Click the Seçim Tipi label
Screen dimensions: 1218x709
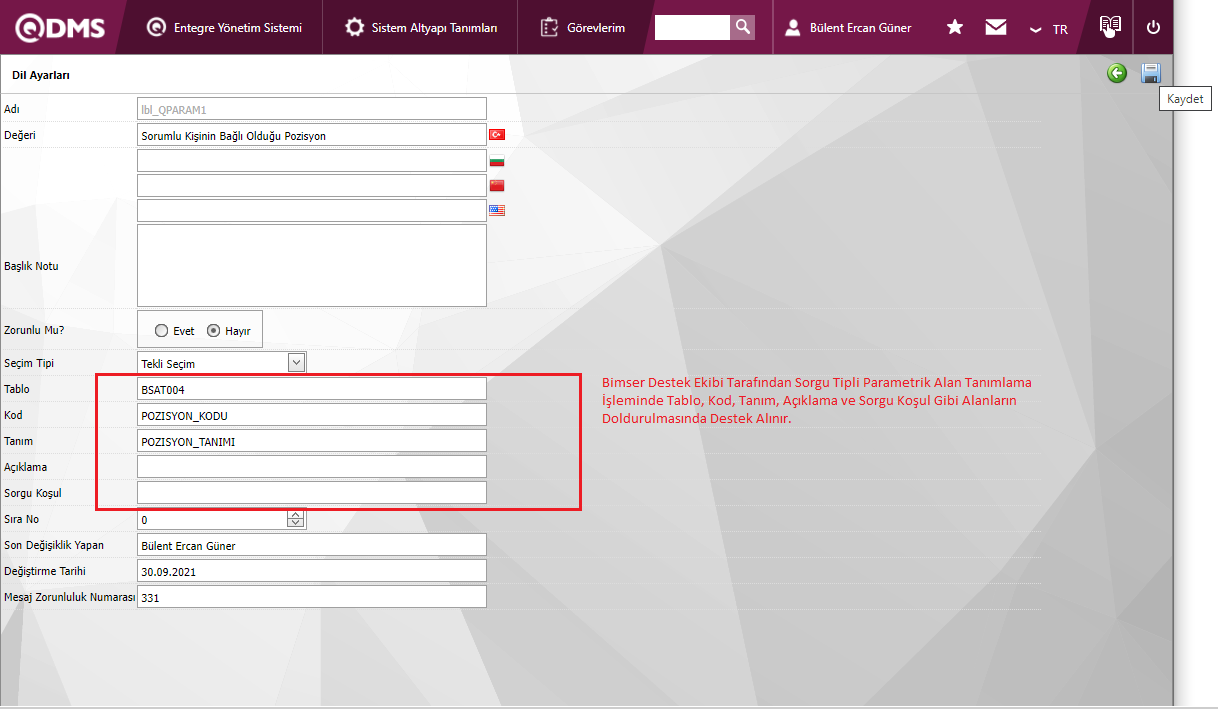coord(28,363)
